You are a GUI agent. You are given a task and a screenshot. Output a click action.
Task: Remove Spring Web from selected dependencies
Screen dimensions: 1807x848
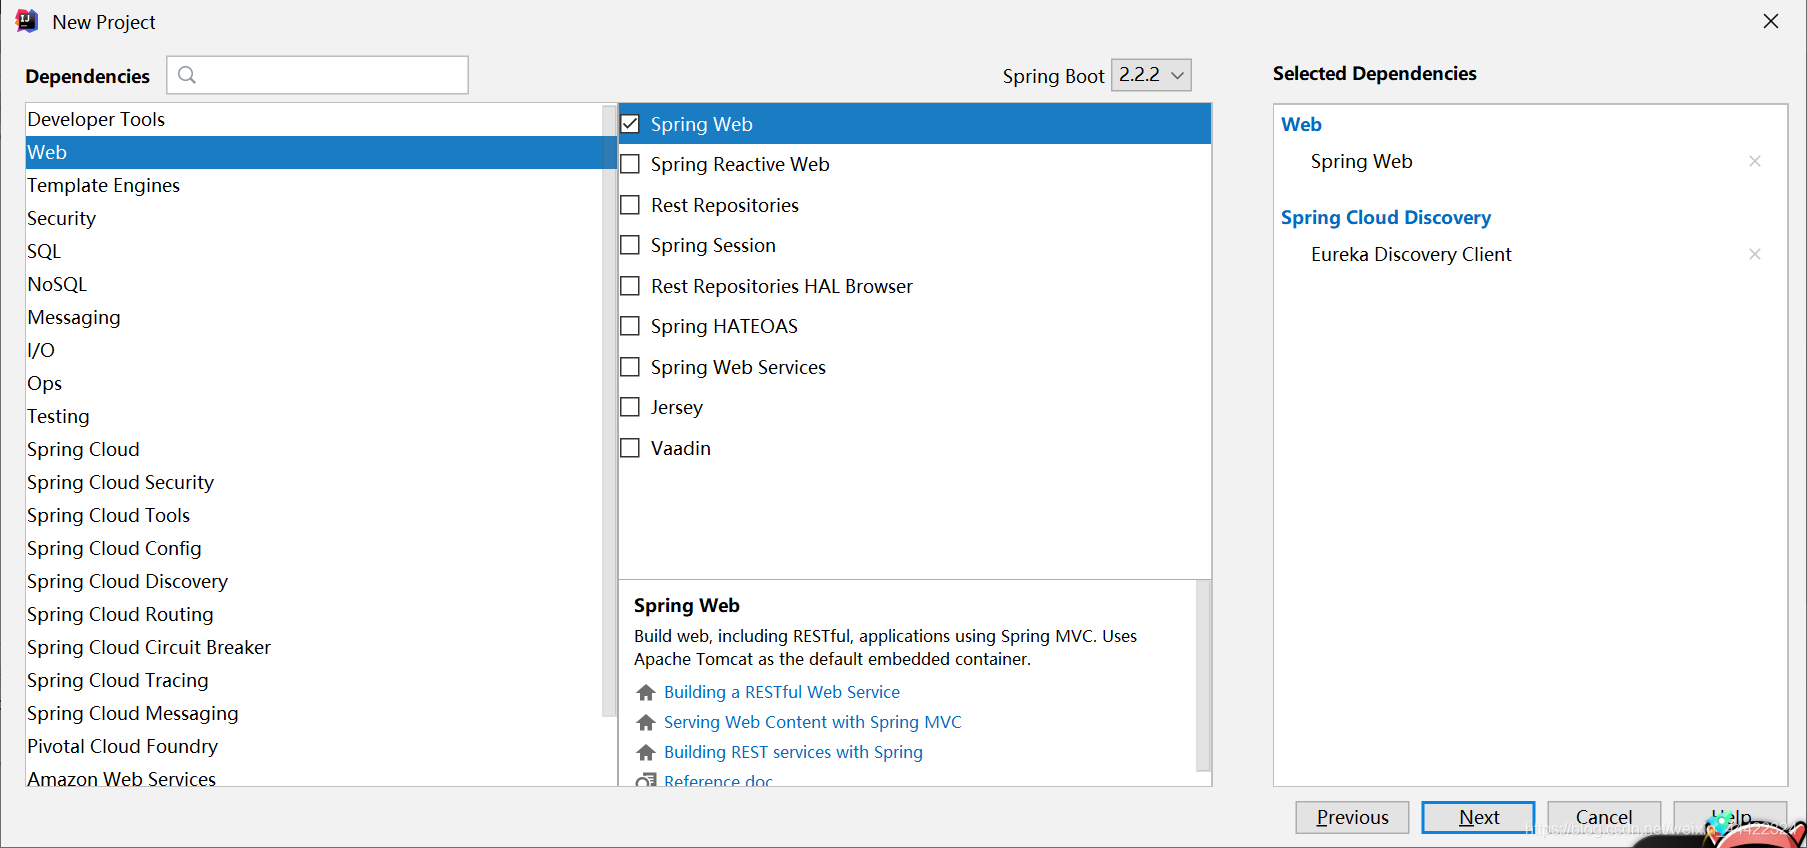click(x=1754, y=161)
